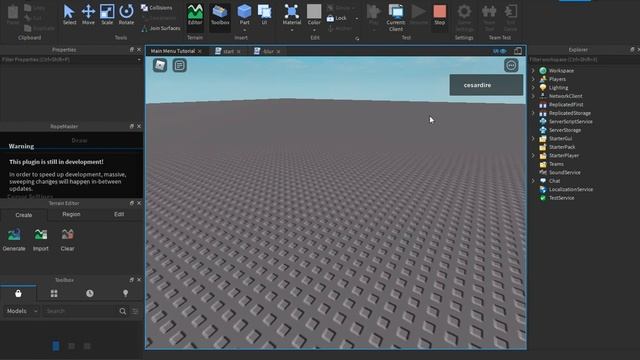640x360 pixels.
Task: Select the Select tool in the ribbon
Action: tap(69, 15)
